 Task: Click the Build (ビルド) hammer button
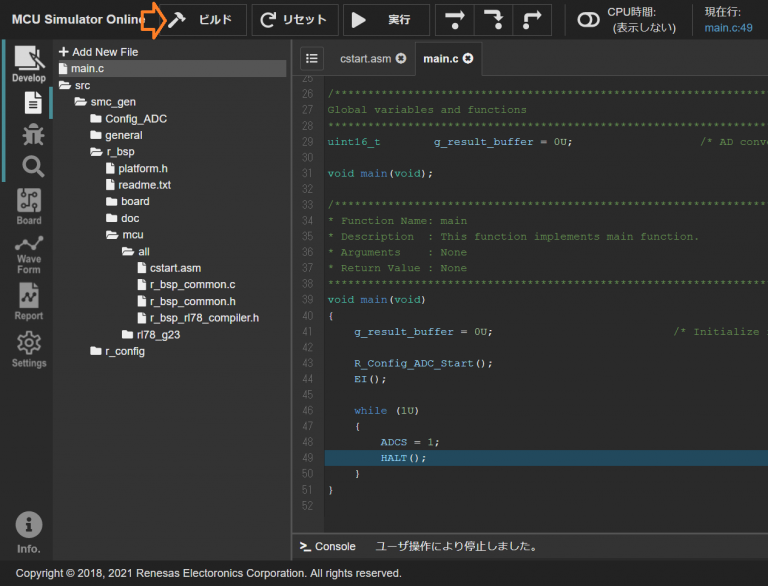(x=204, y=20)
